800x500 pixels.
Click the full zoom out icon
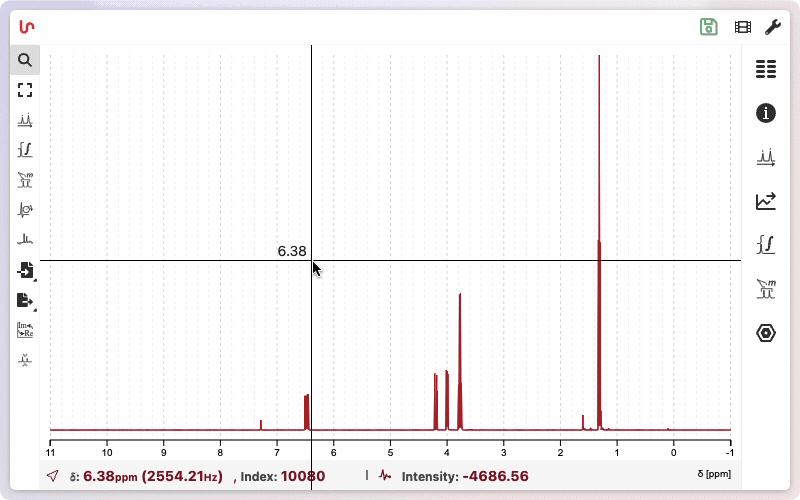point(25,90)
